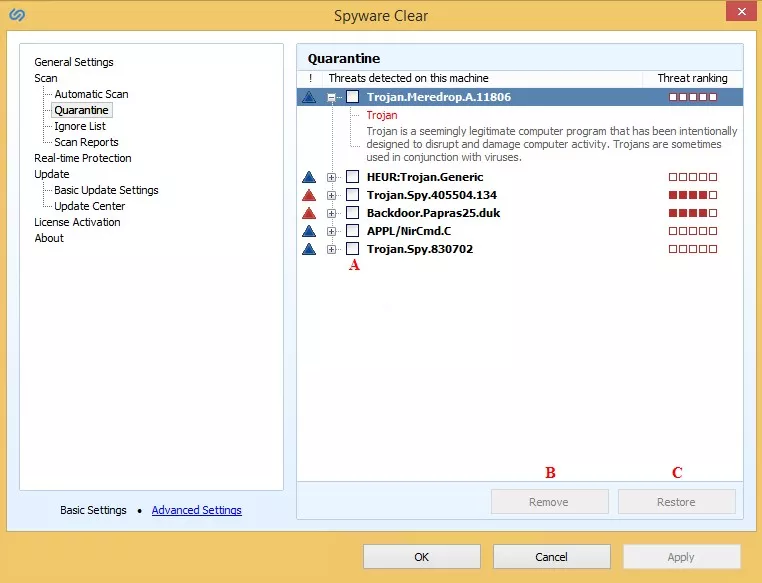Image resolution: width=762 pixels, height=583 pixels.
Task: Select threat name HEUR:Trojan.Generic
Action: (425, 177)
